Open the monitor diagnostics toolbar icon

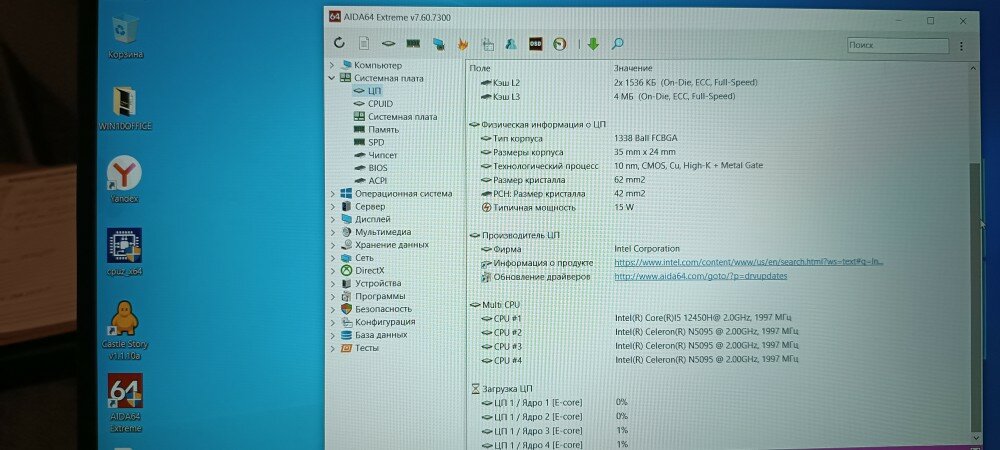pyautogui.click(x=439, y=44)
